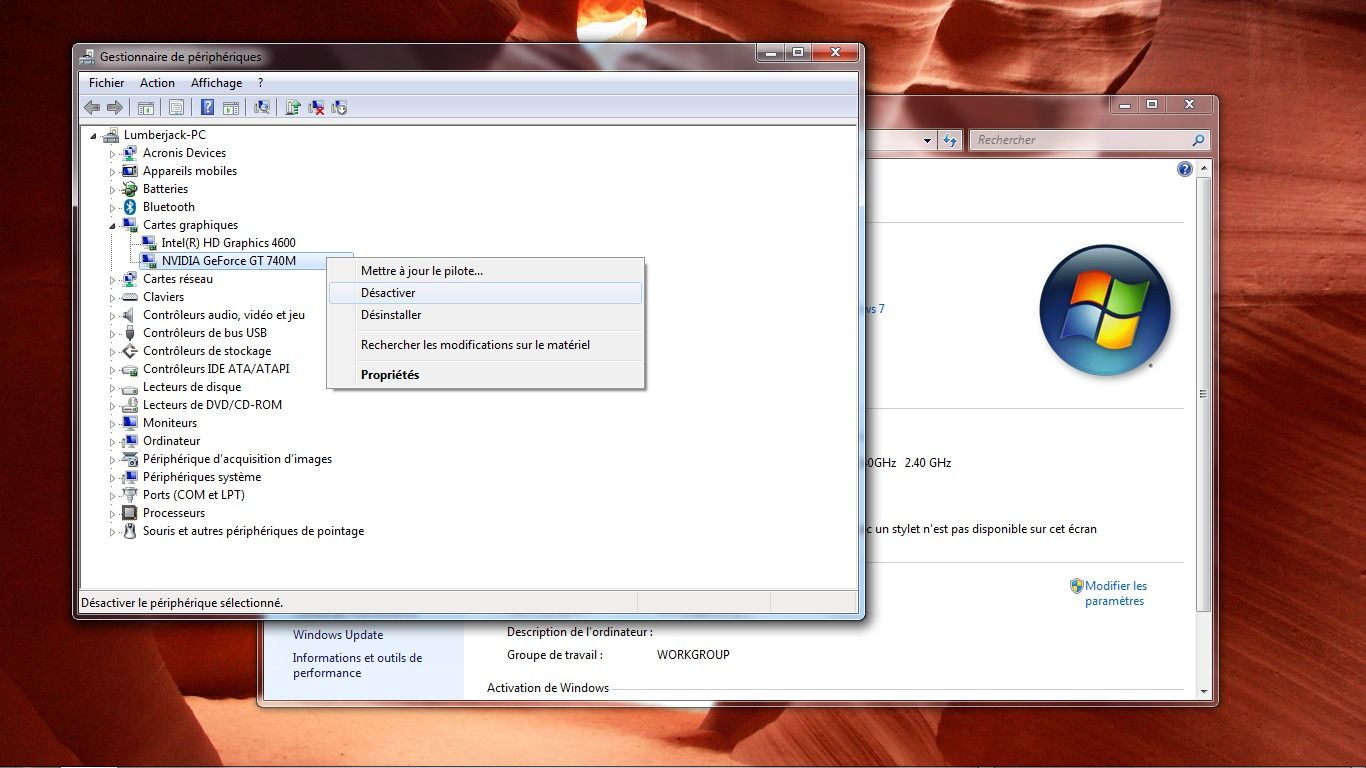1366x768 pixels.
Task: Click the System window vertical scrollbar
Action: [x=1203, y=395]
